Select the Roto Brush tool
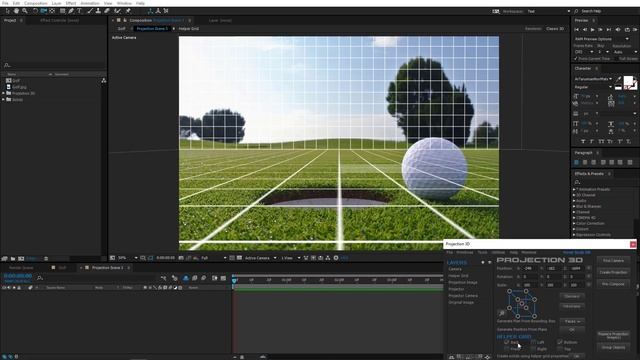 click(x=118, y=11)
